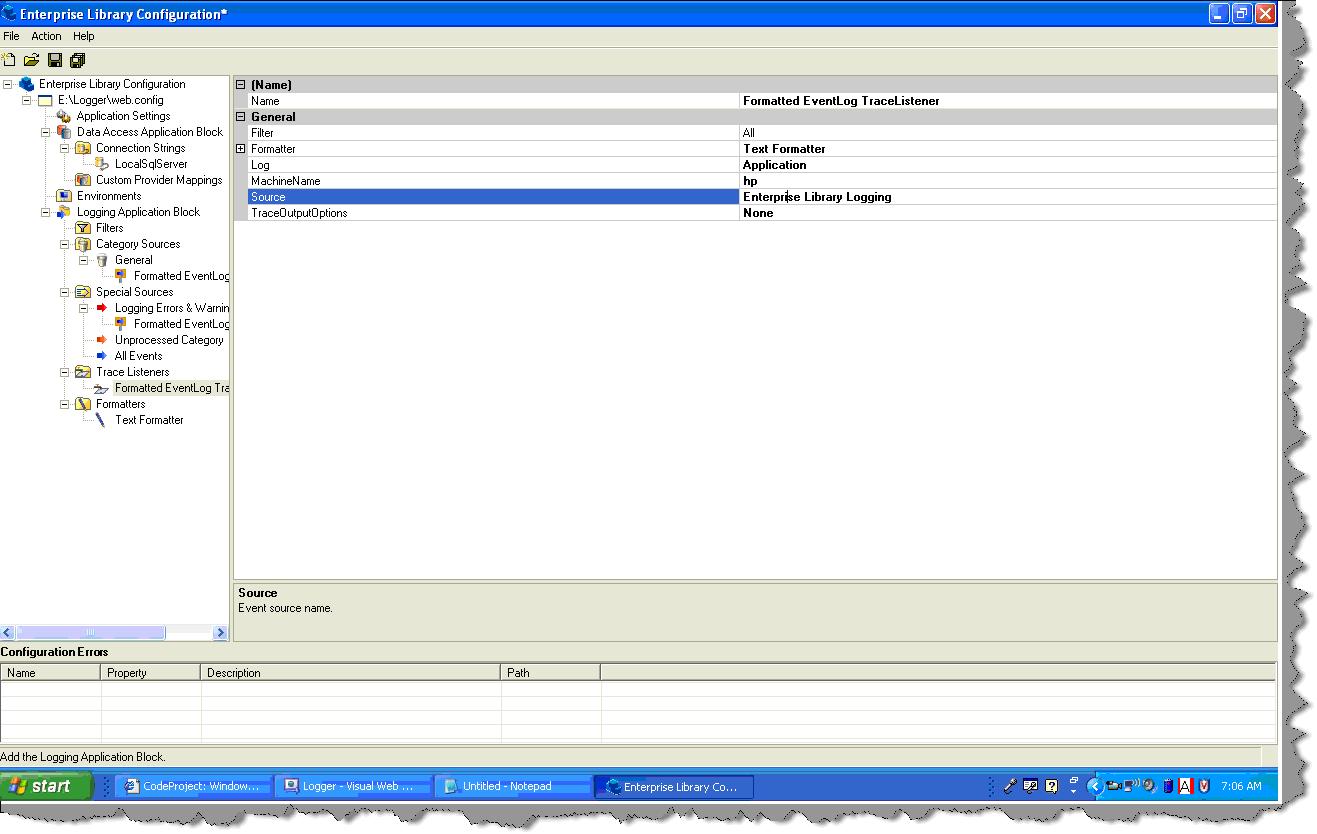Screen dimensions: 1317x834
Task: Collapse the Category Sources node
Action: point(64,244)
